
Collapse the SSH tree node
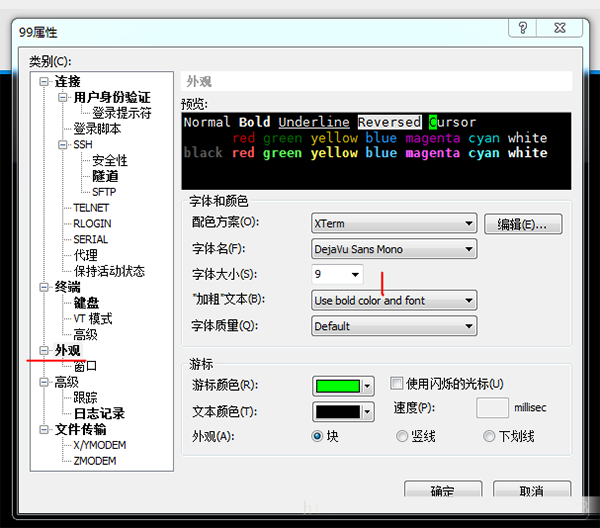(x=63, y=145)
